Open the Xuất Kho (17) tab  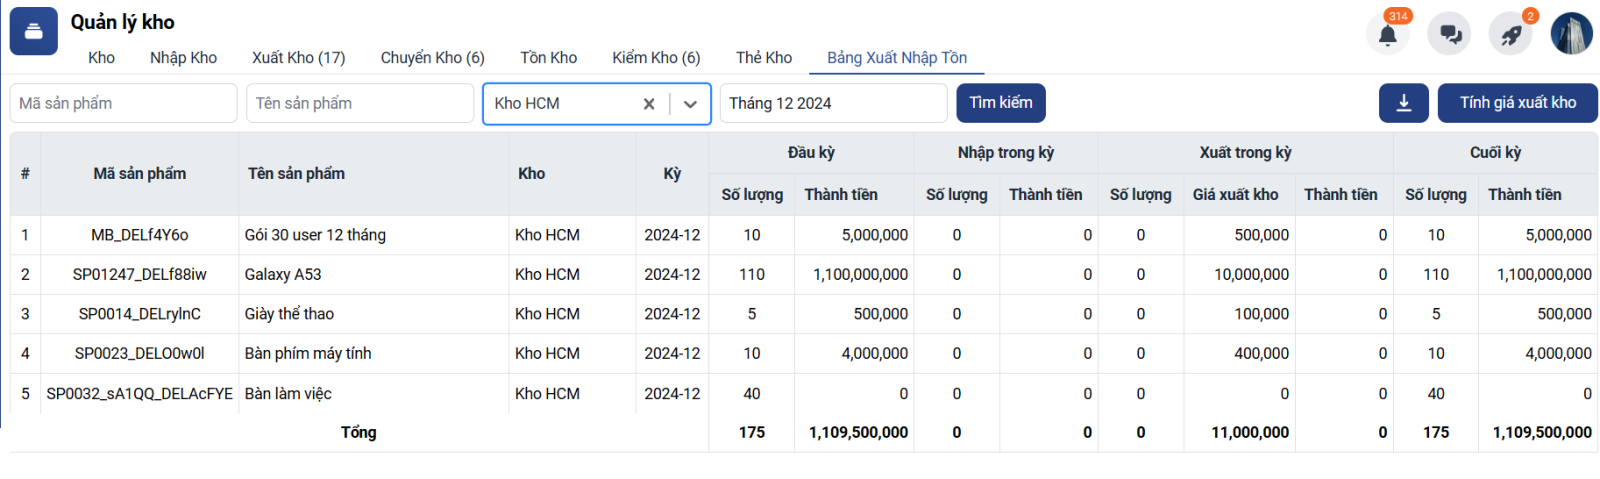pyautogui.click(x=298, y=58)
